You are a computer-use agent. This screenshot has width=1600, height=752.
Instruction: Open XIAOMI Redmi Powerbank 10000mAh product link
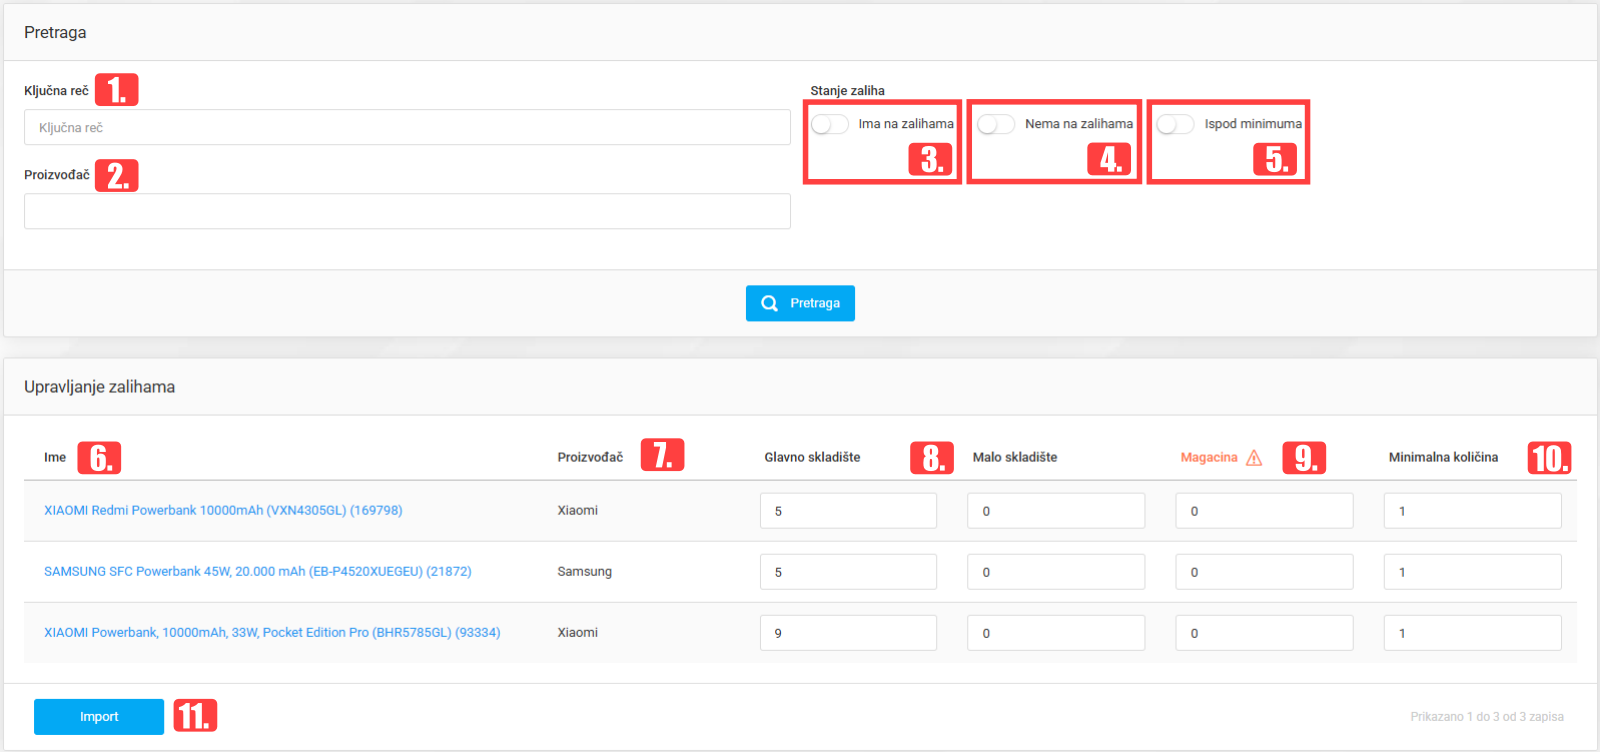(x=223, y=510)
